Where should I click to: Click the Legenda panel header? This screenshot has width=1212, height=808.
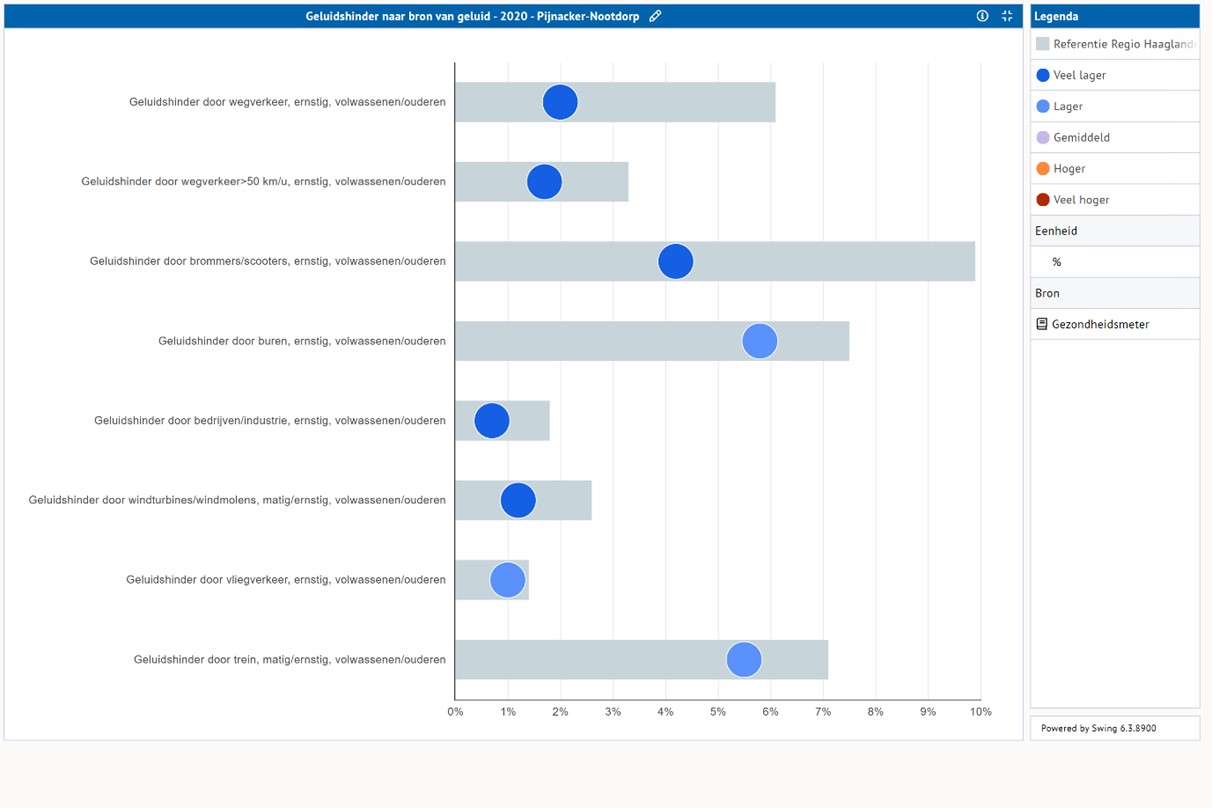click(x=1114, y=16)
